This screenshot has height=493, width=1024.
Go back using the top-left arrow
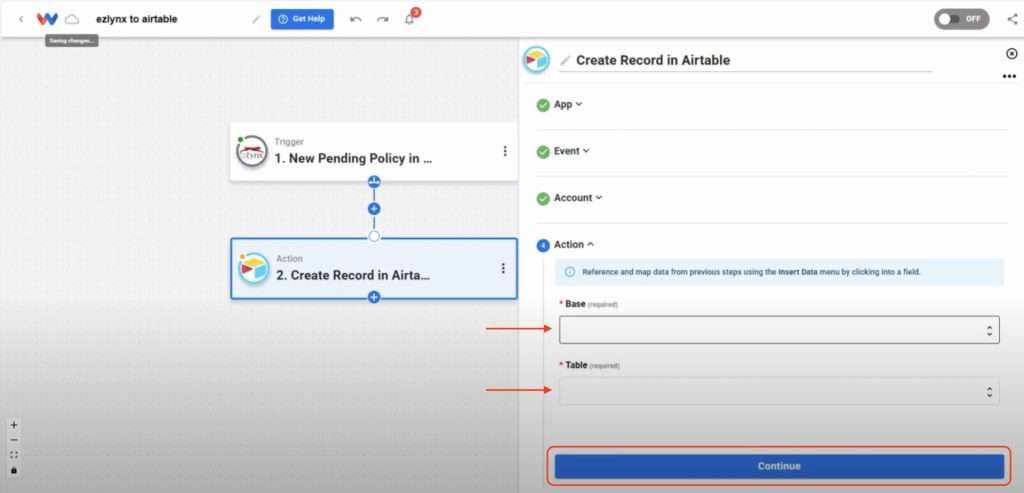[x=21, y=20]
